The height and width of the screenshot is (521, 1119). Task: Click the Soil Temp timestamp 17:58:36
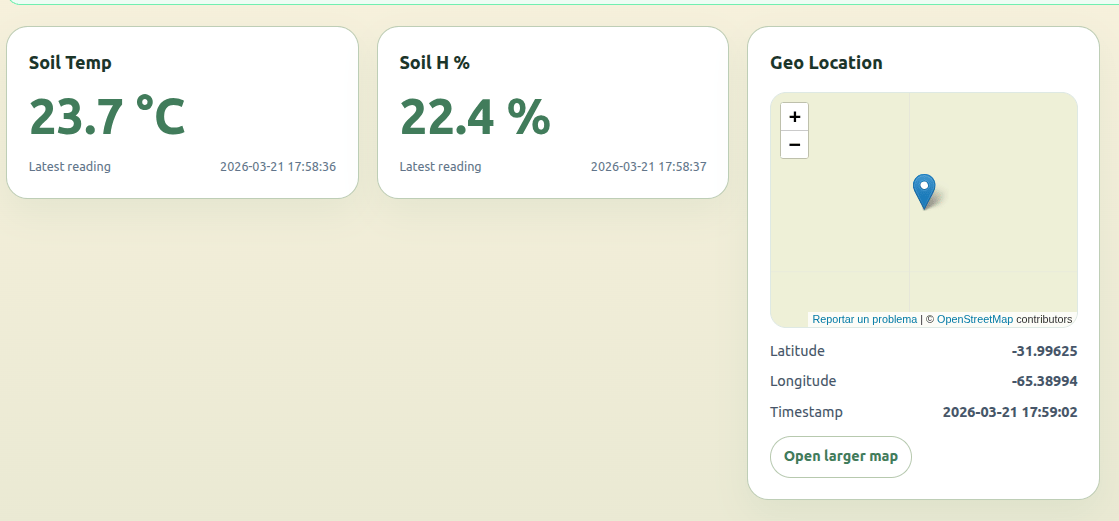(278, 167)
